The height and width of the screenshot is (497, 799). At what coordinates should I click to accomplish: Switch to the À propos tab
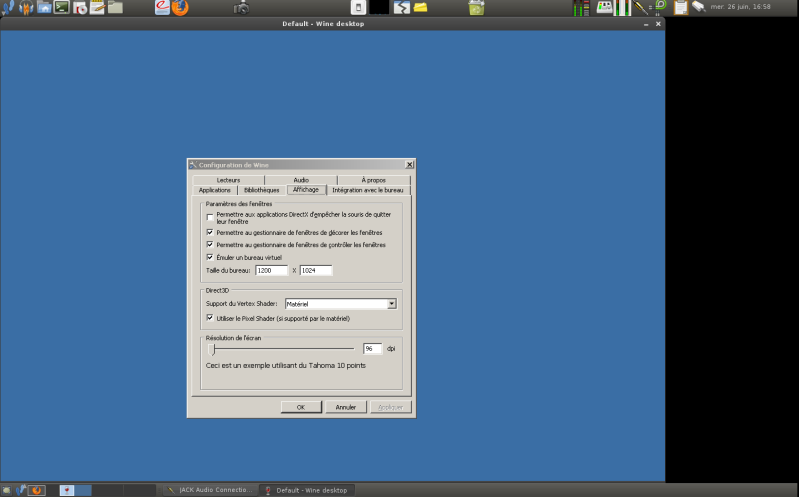374,180
